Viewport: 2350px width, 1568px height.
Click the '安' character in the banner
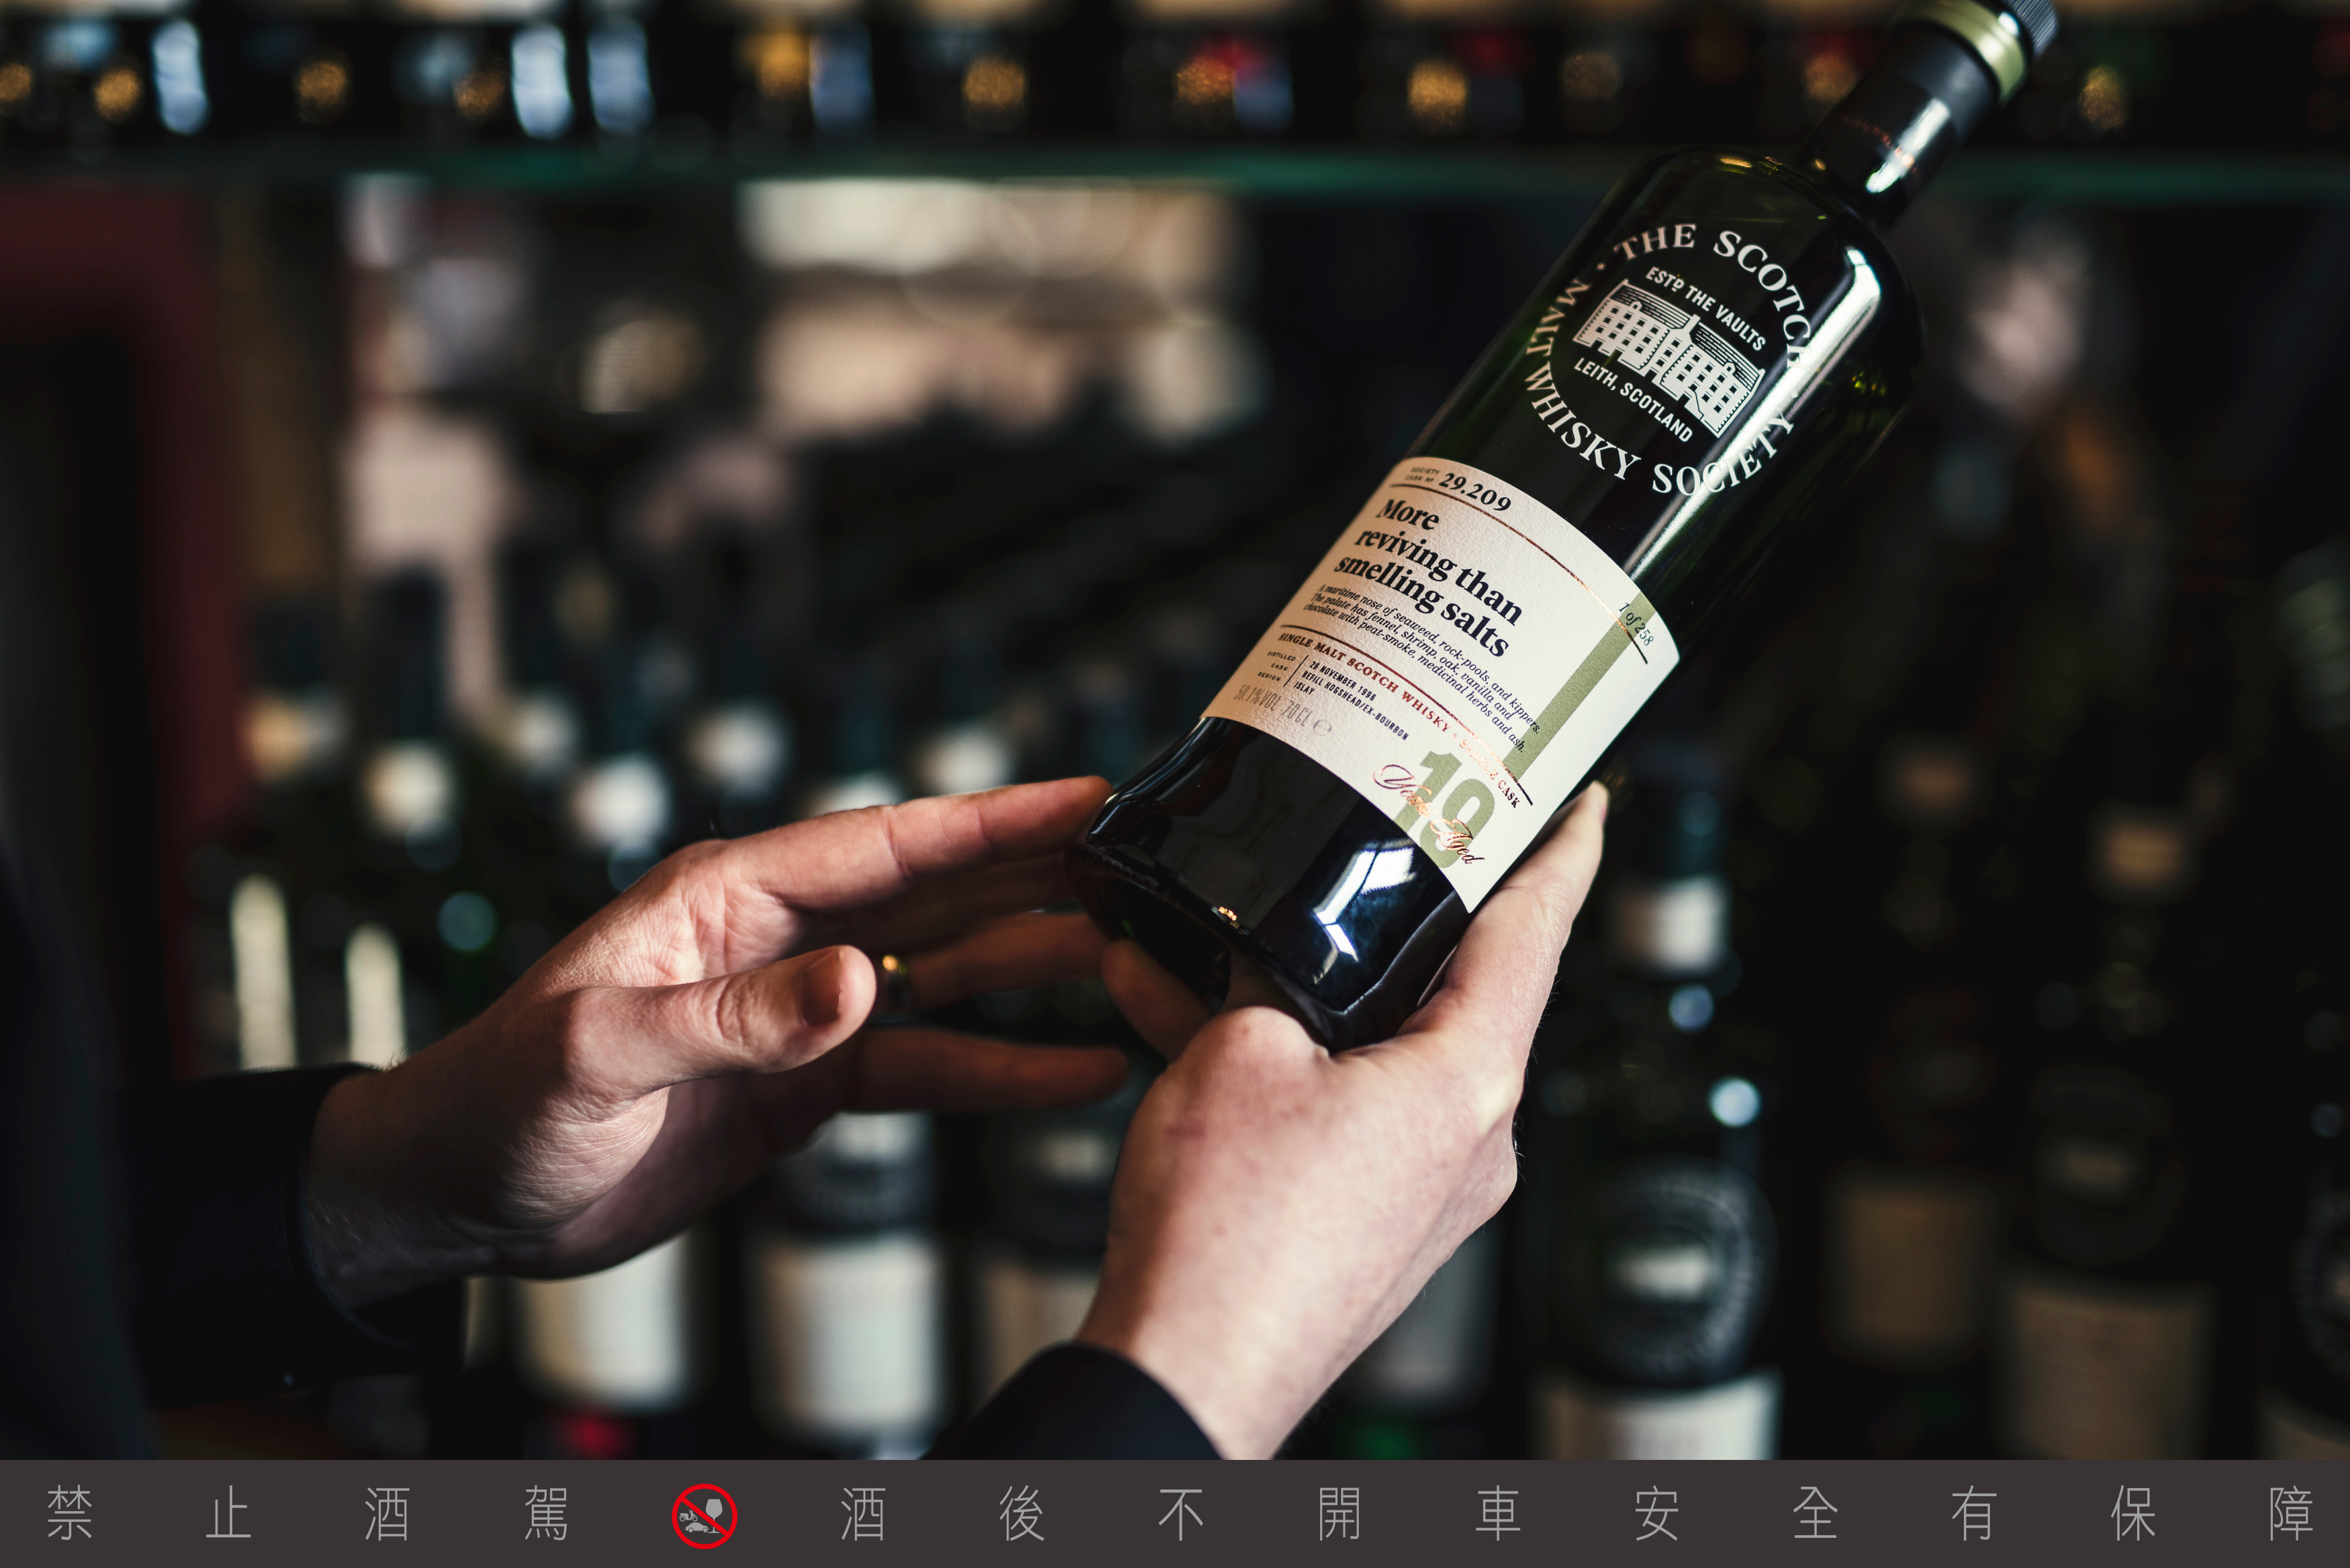[x=1656, y=1514]
